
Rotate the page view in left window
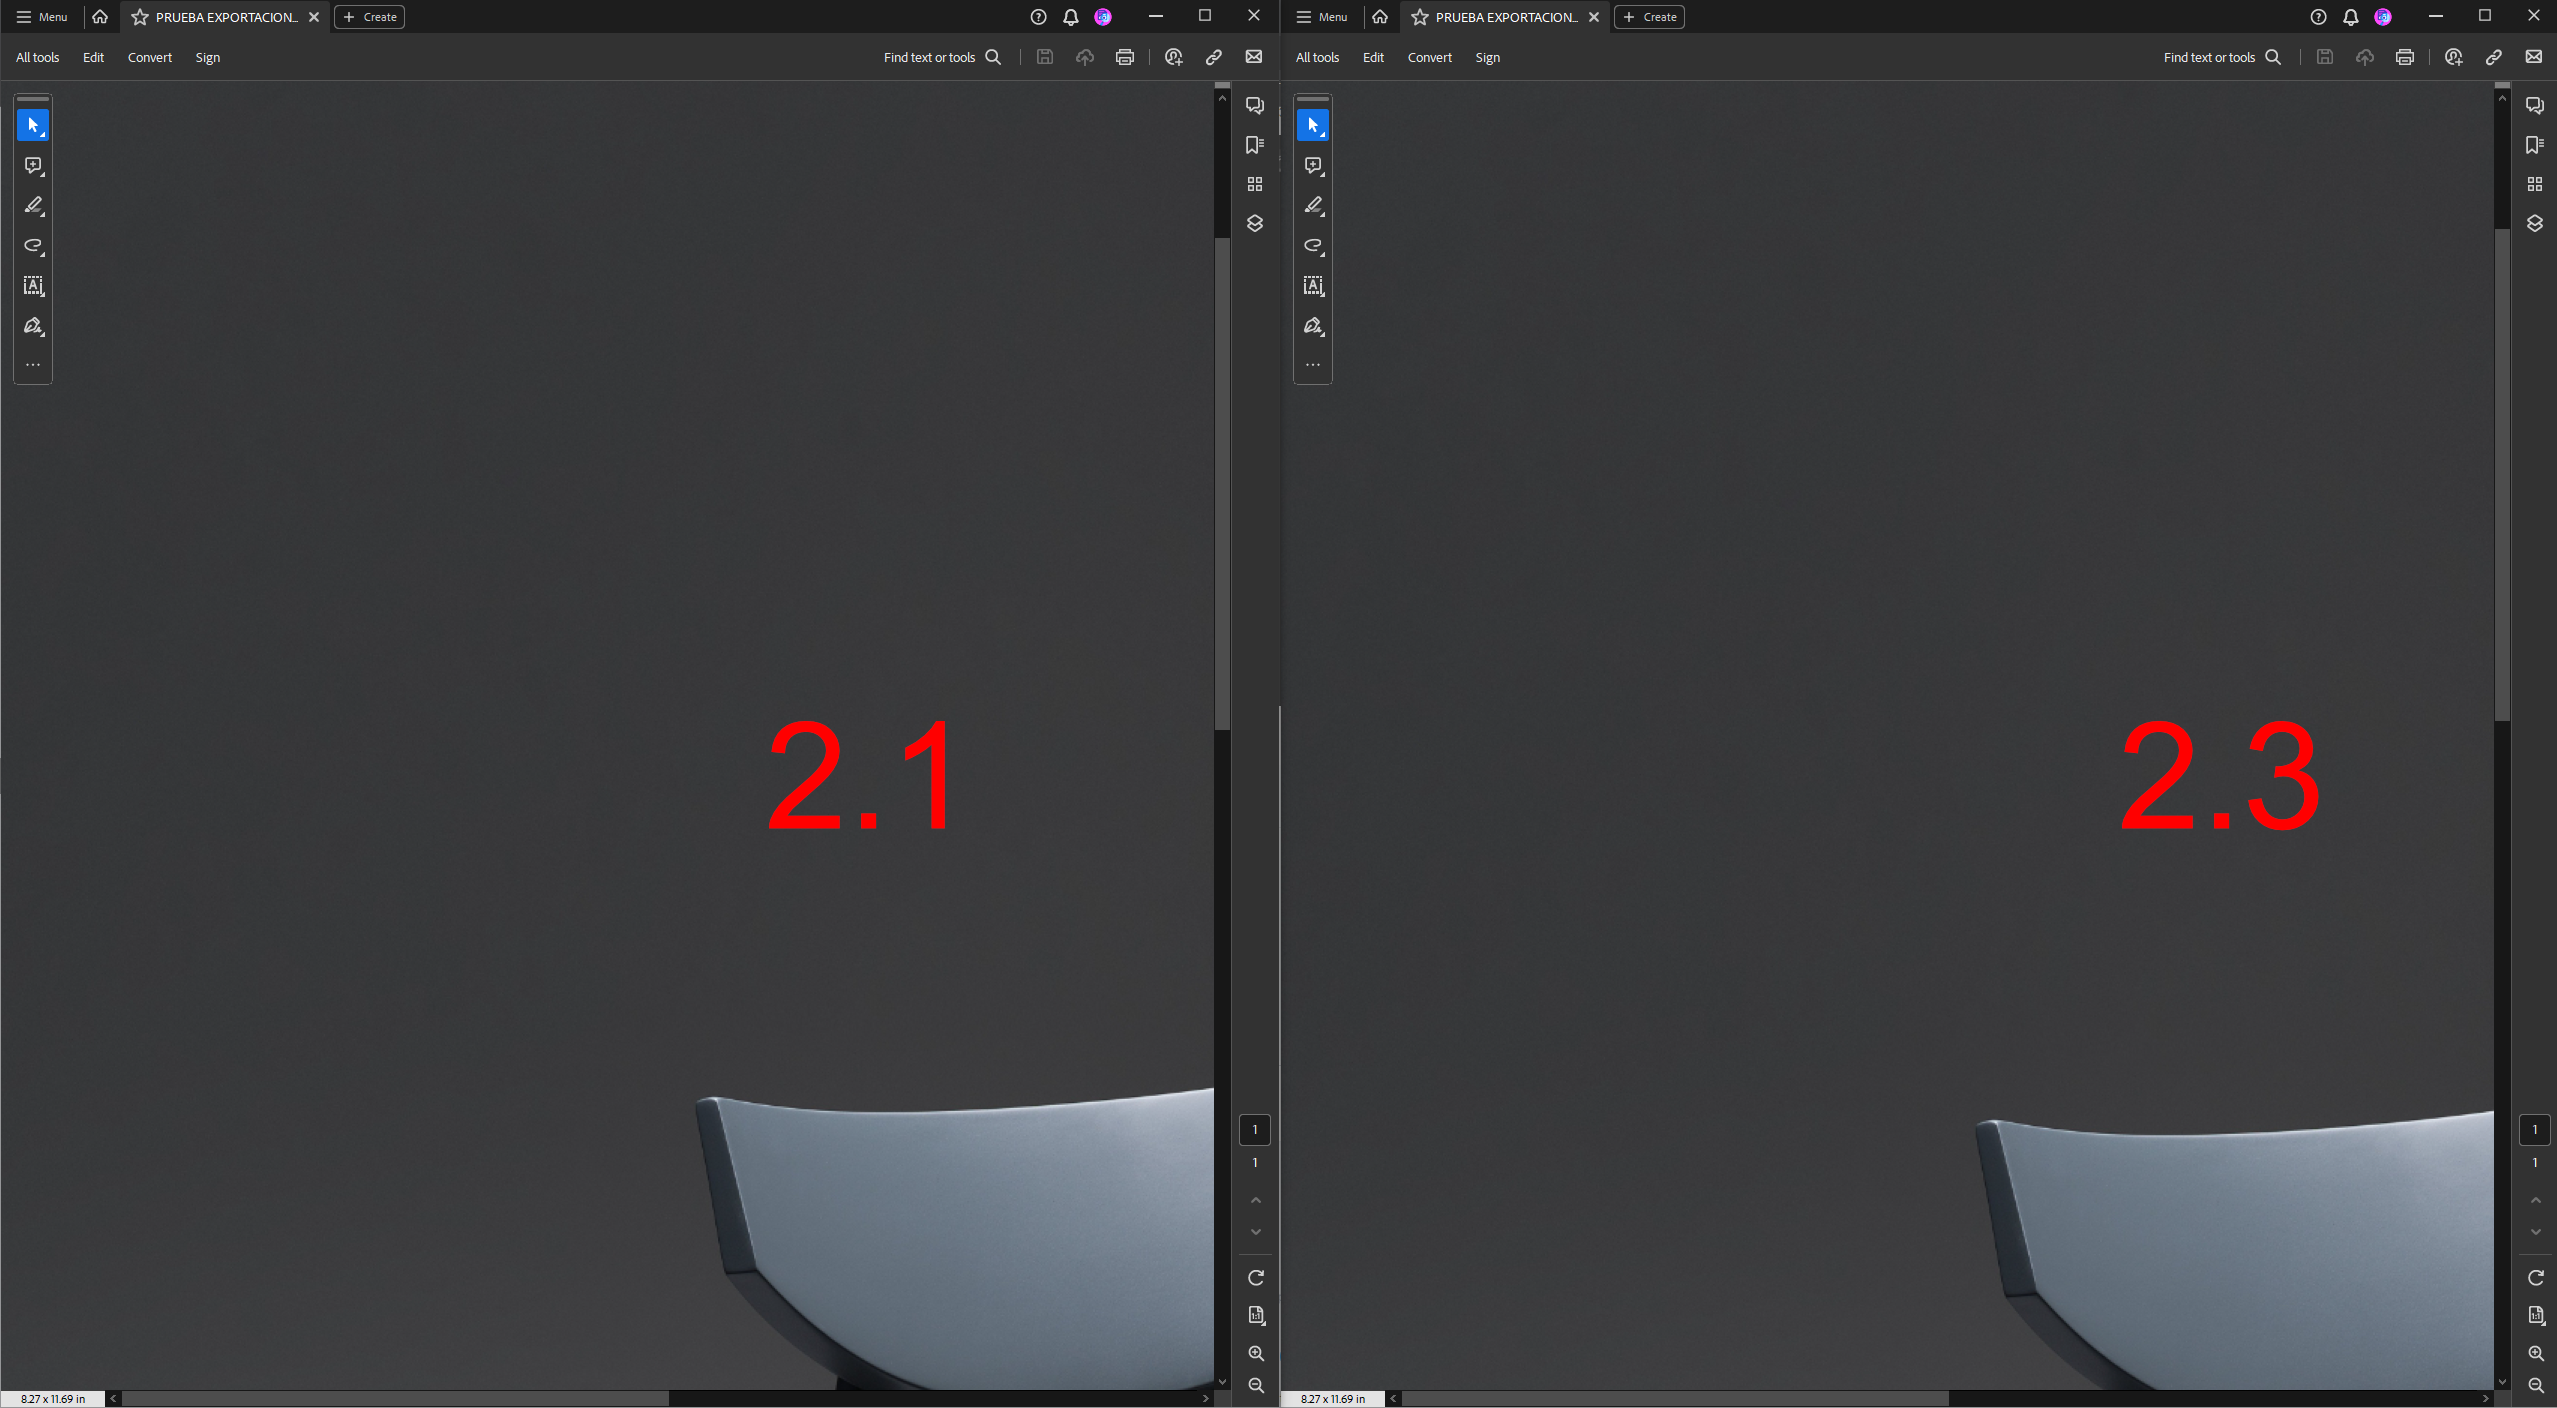point(1256,1278)
